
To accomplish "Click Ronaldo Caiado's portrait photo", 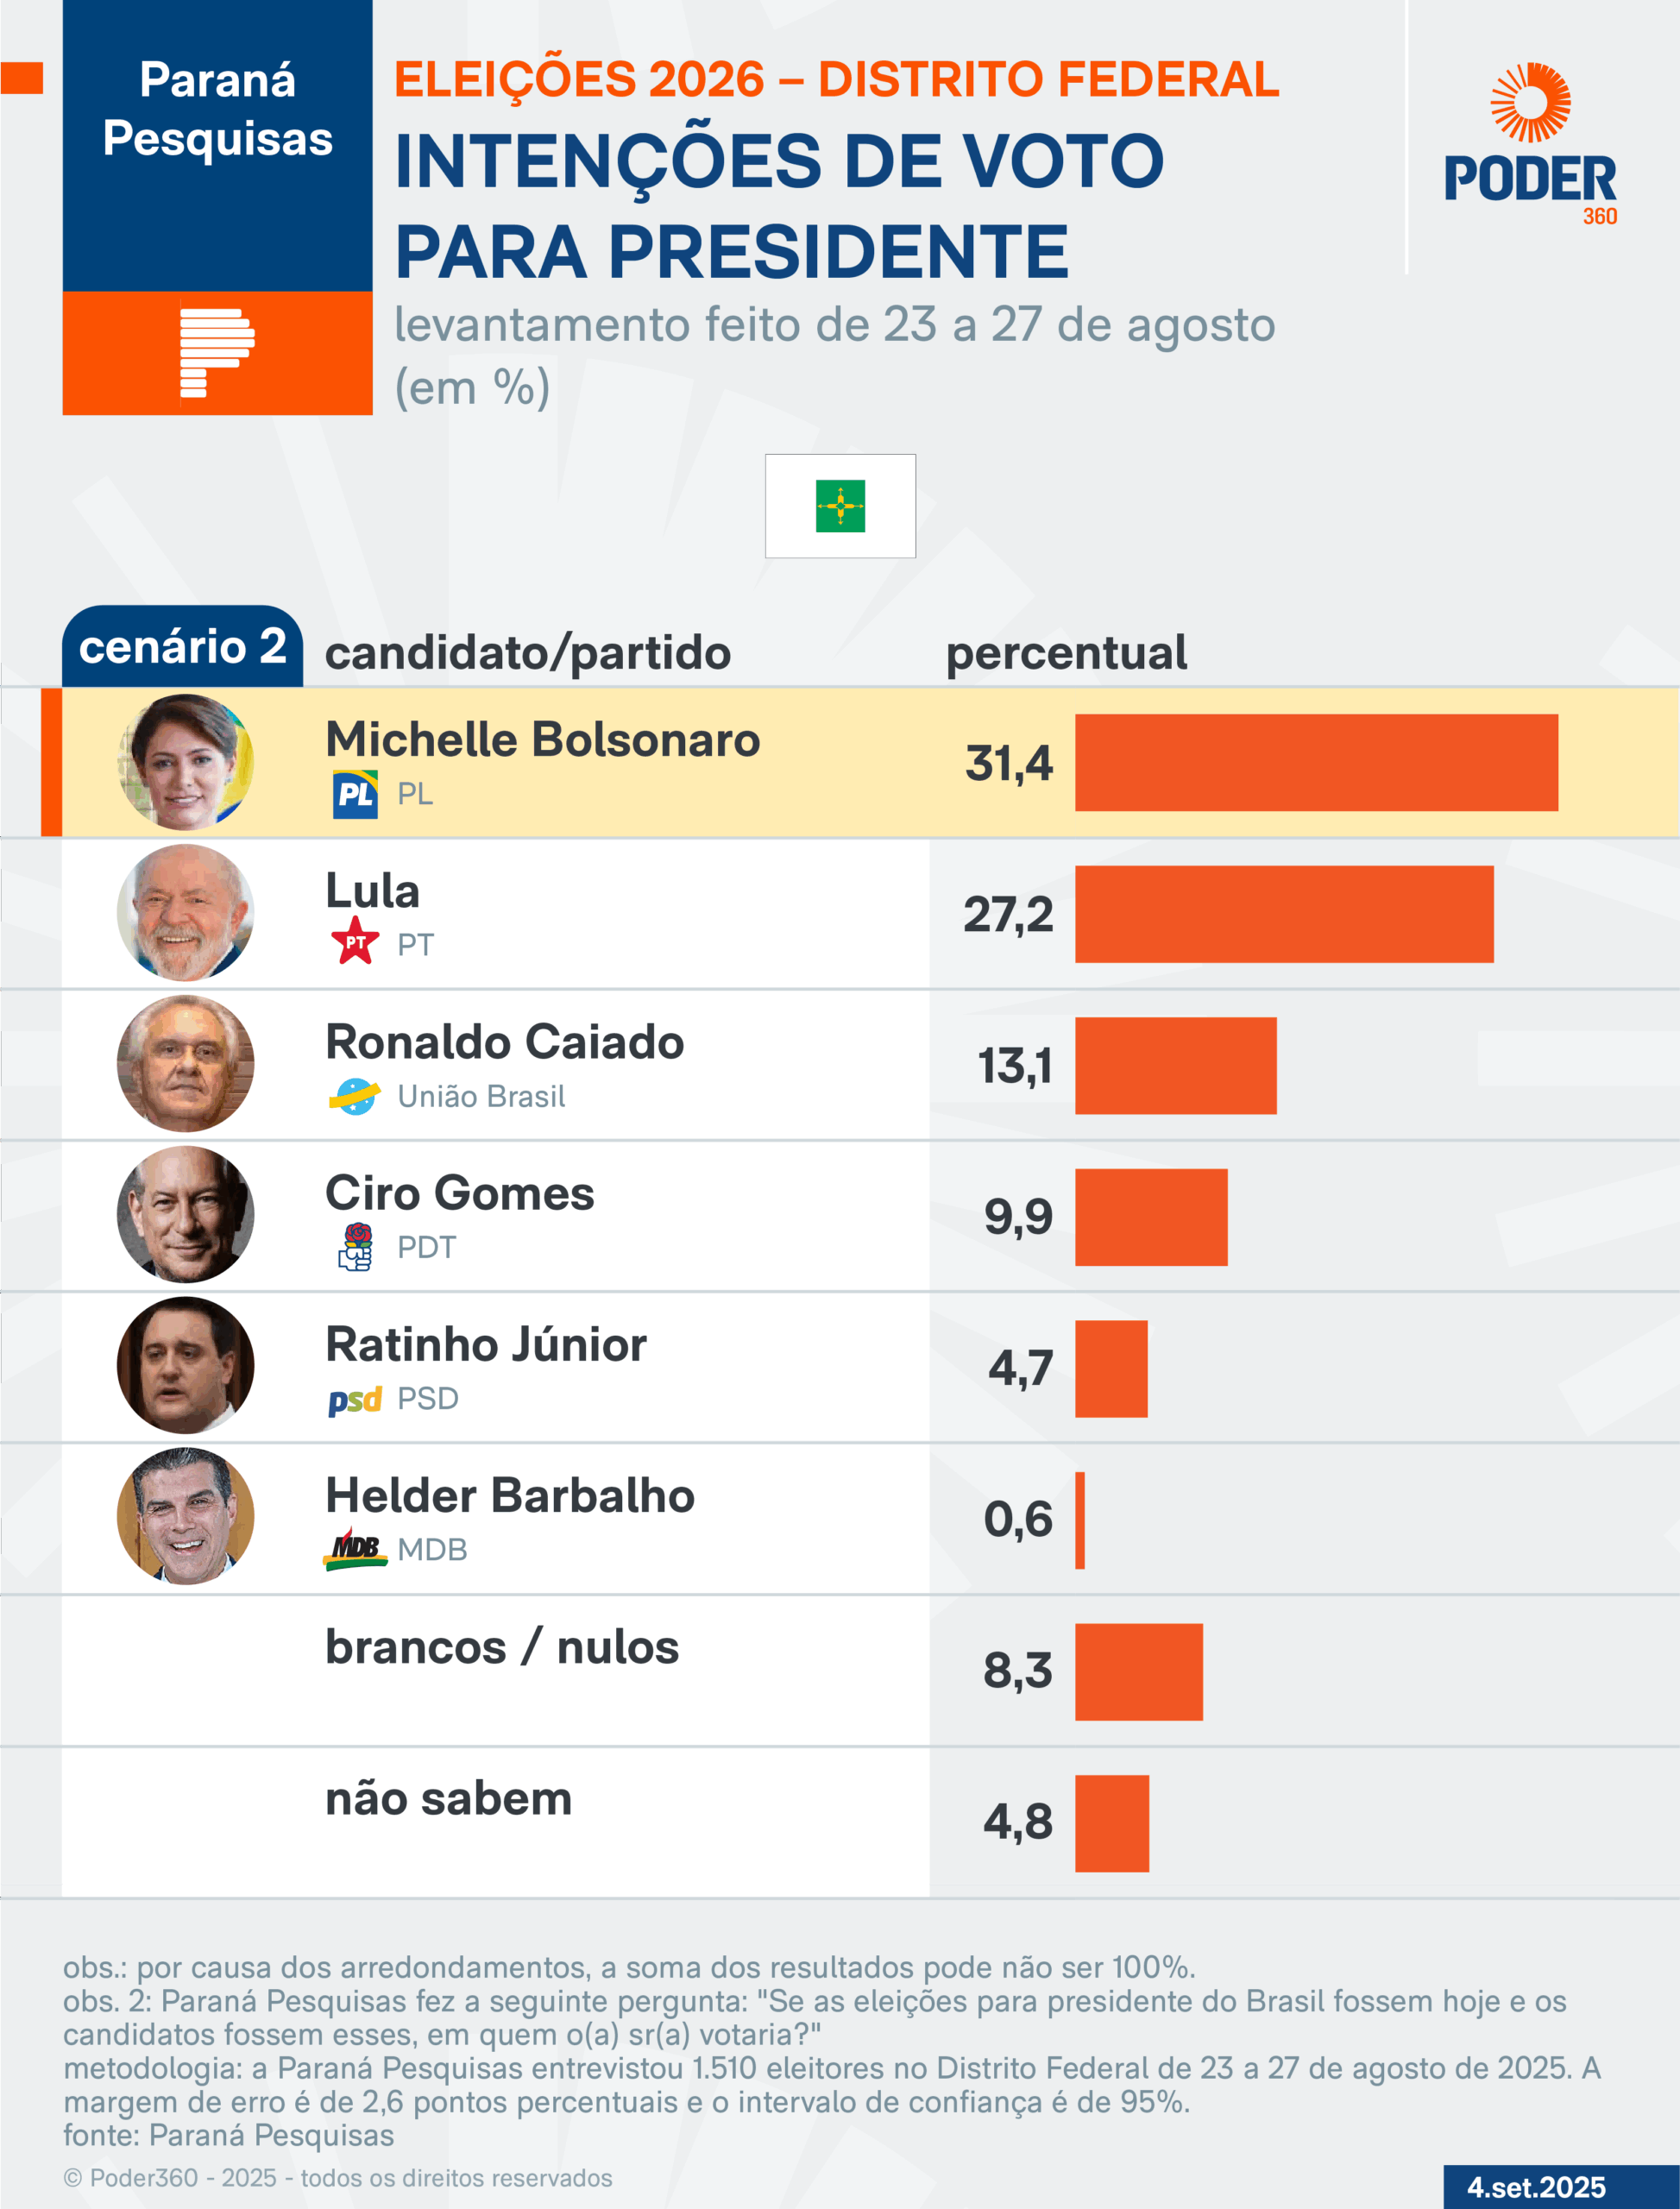I will pos(185,1064).
